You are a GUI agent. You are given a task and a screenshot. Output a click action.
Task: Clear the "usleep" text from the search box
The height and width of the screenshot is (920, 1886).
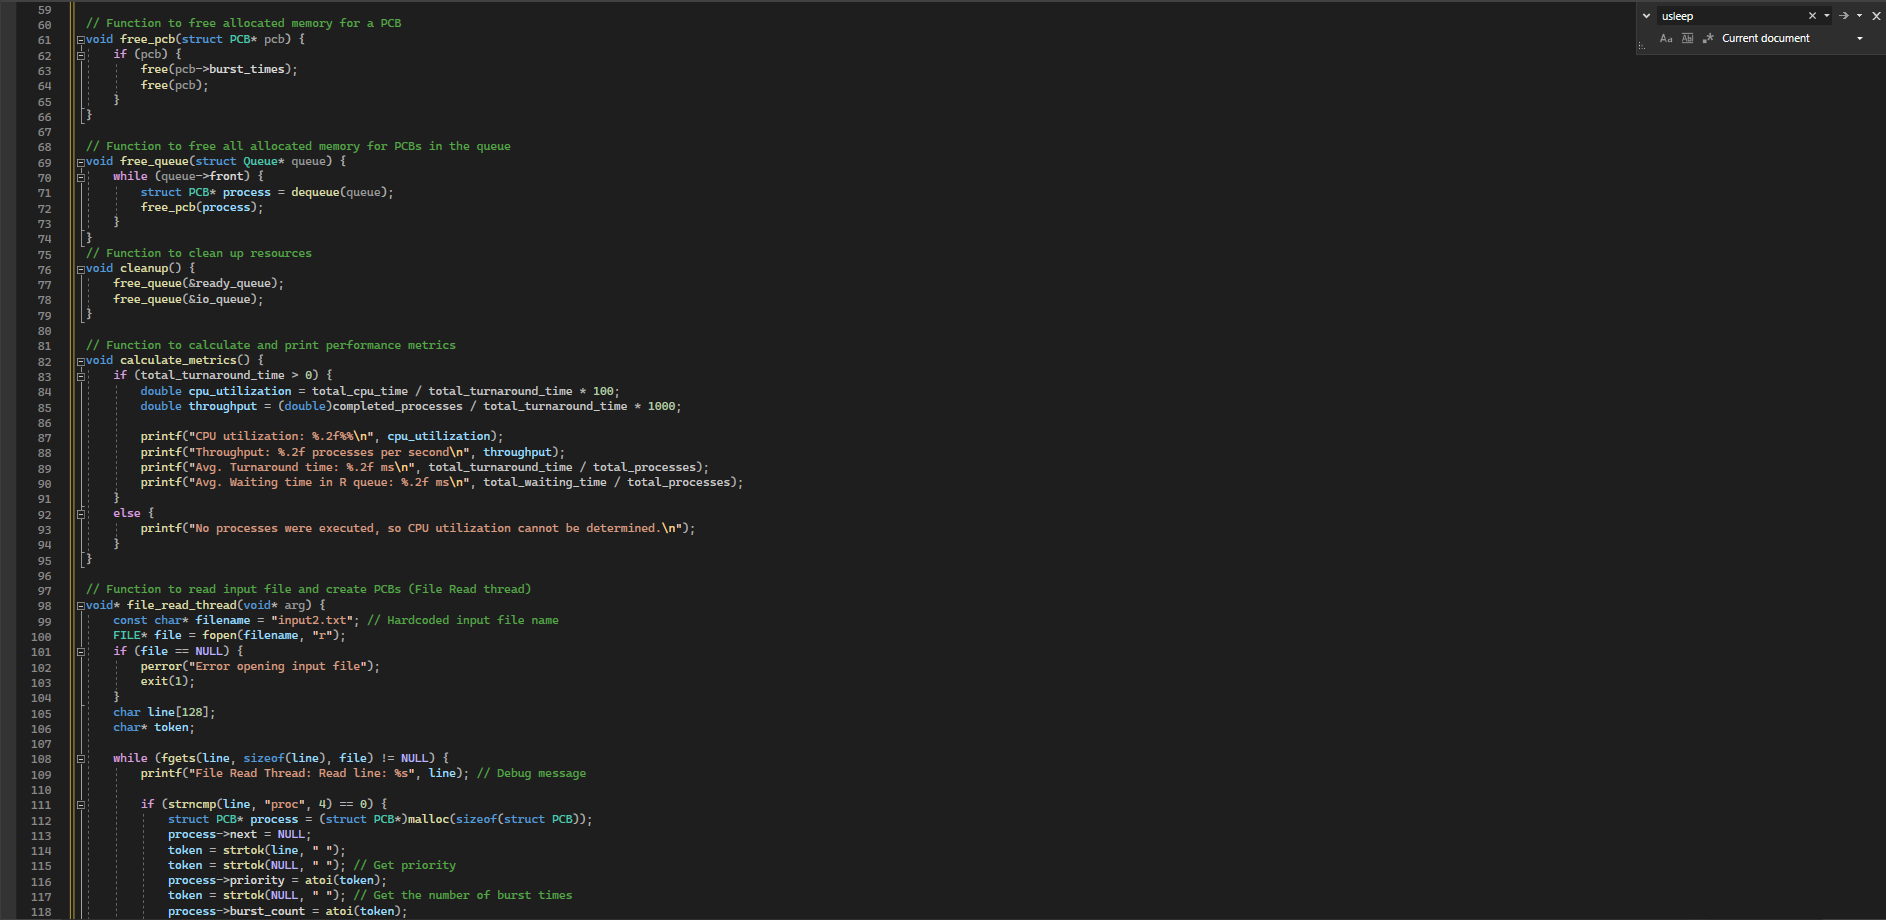(1813, 15)
